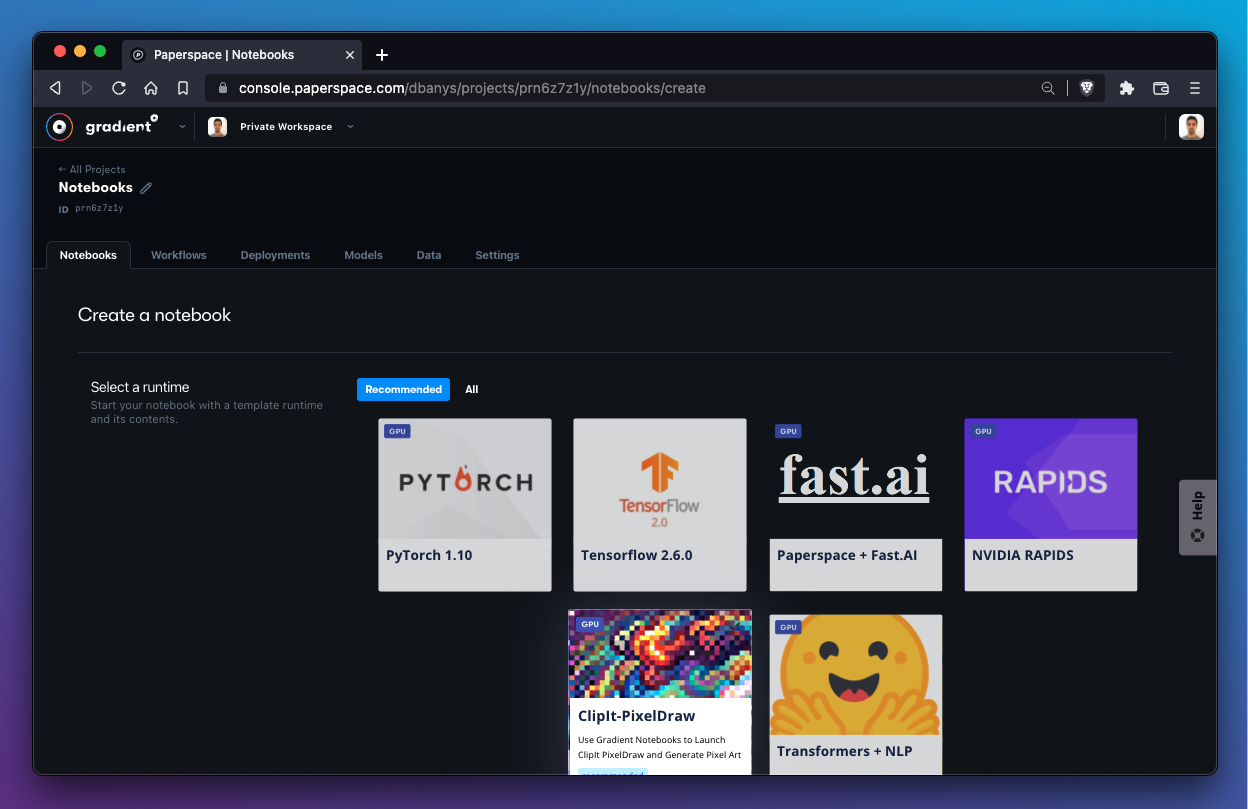Bookmark this page
1248x809 pixels.
click(183, 88)
